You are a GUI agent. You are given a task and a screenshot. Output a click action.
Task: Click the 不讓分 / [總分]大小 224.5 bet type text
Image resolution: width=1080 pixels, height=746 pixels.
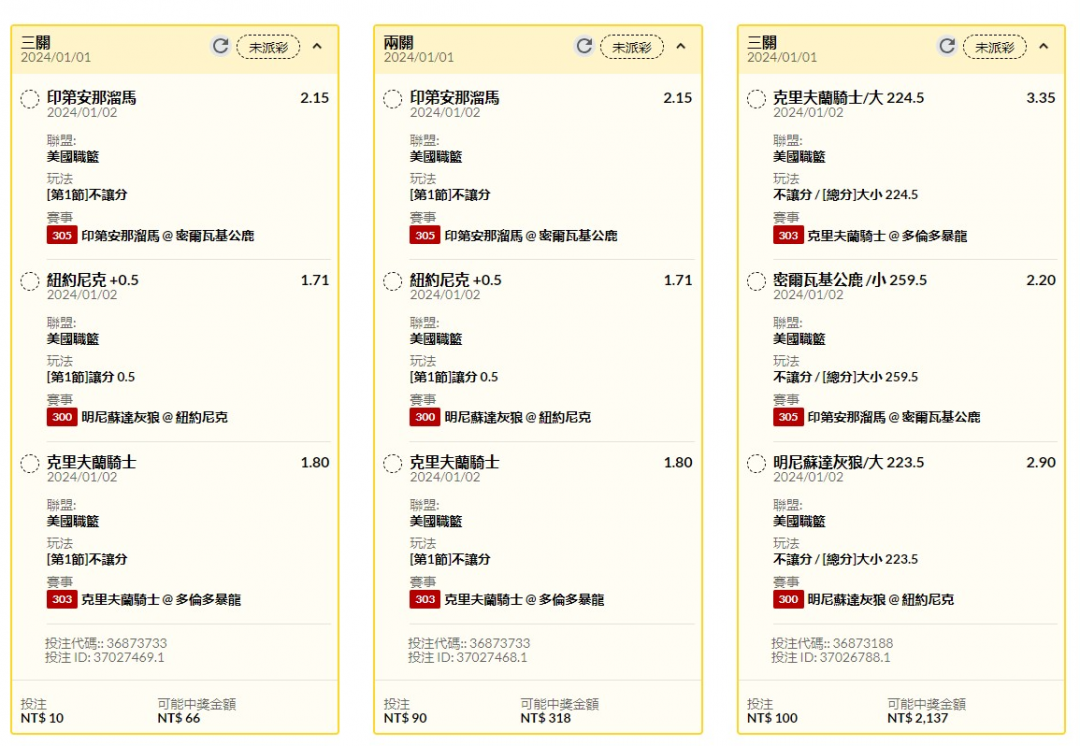coord(845,195)
